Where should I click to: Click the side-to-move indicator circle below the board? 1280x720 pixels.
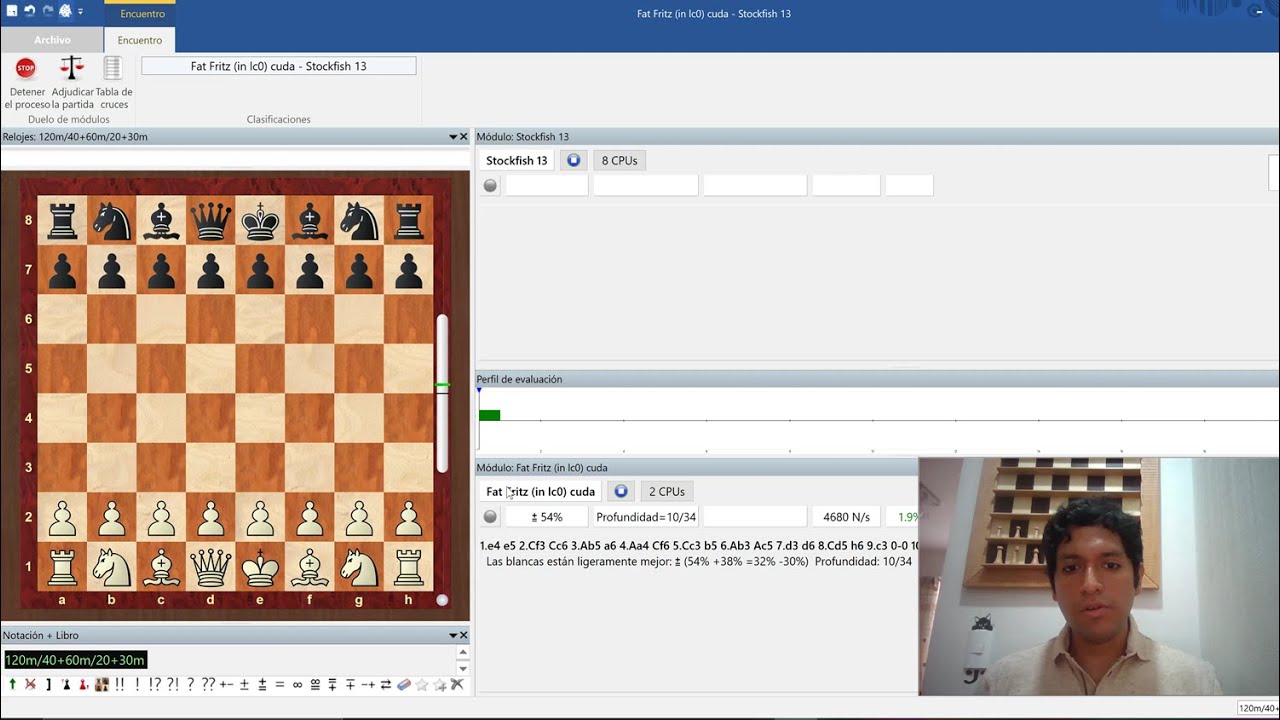tap(442, 600)
